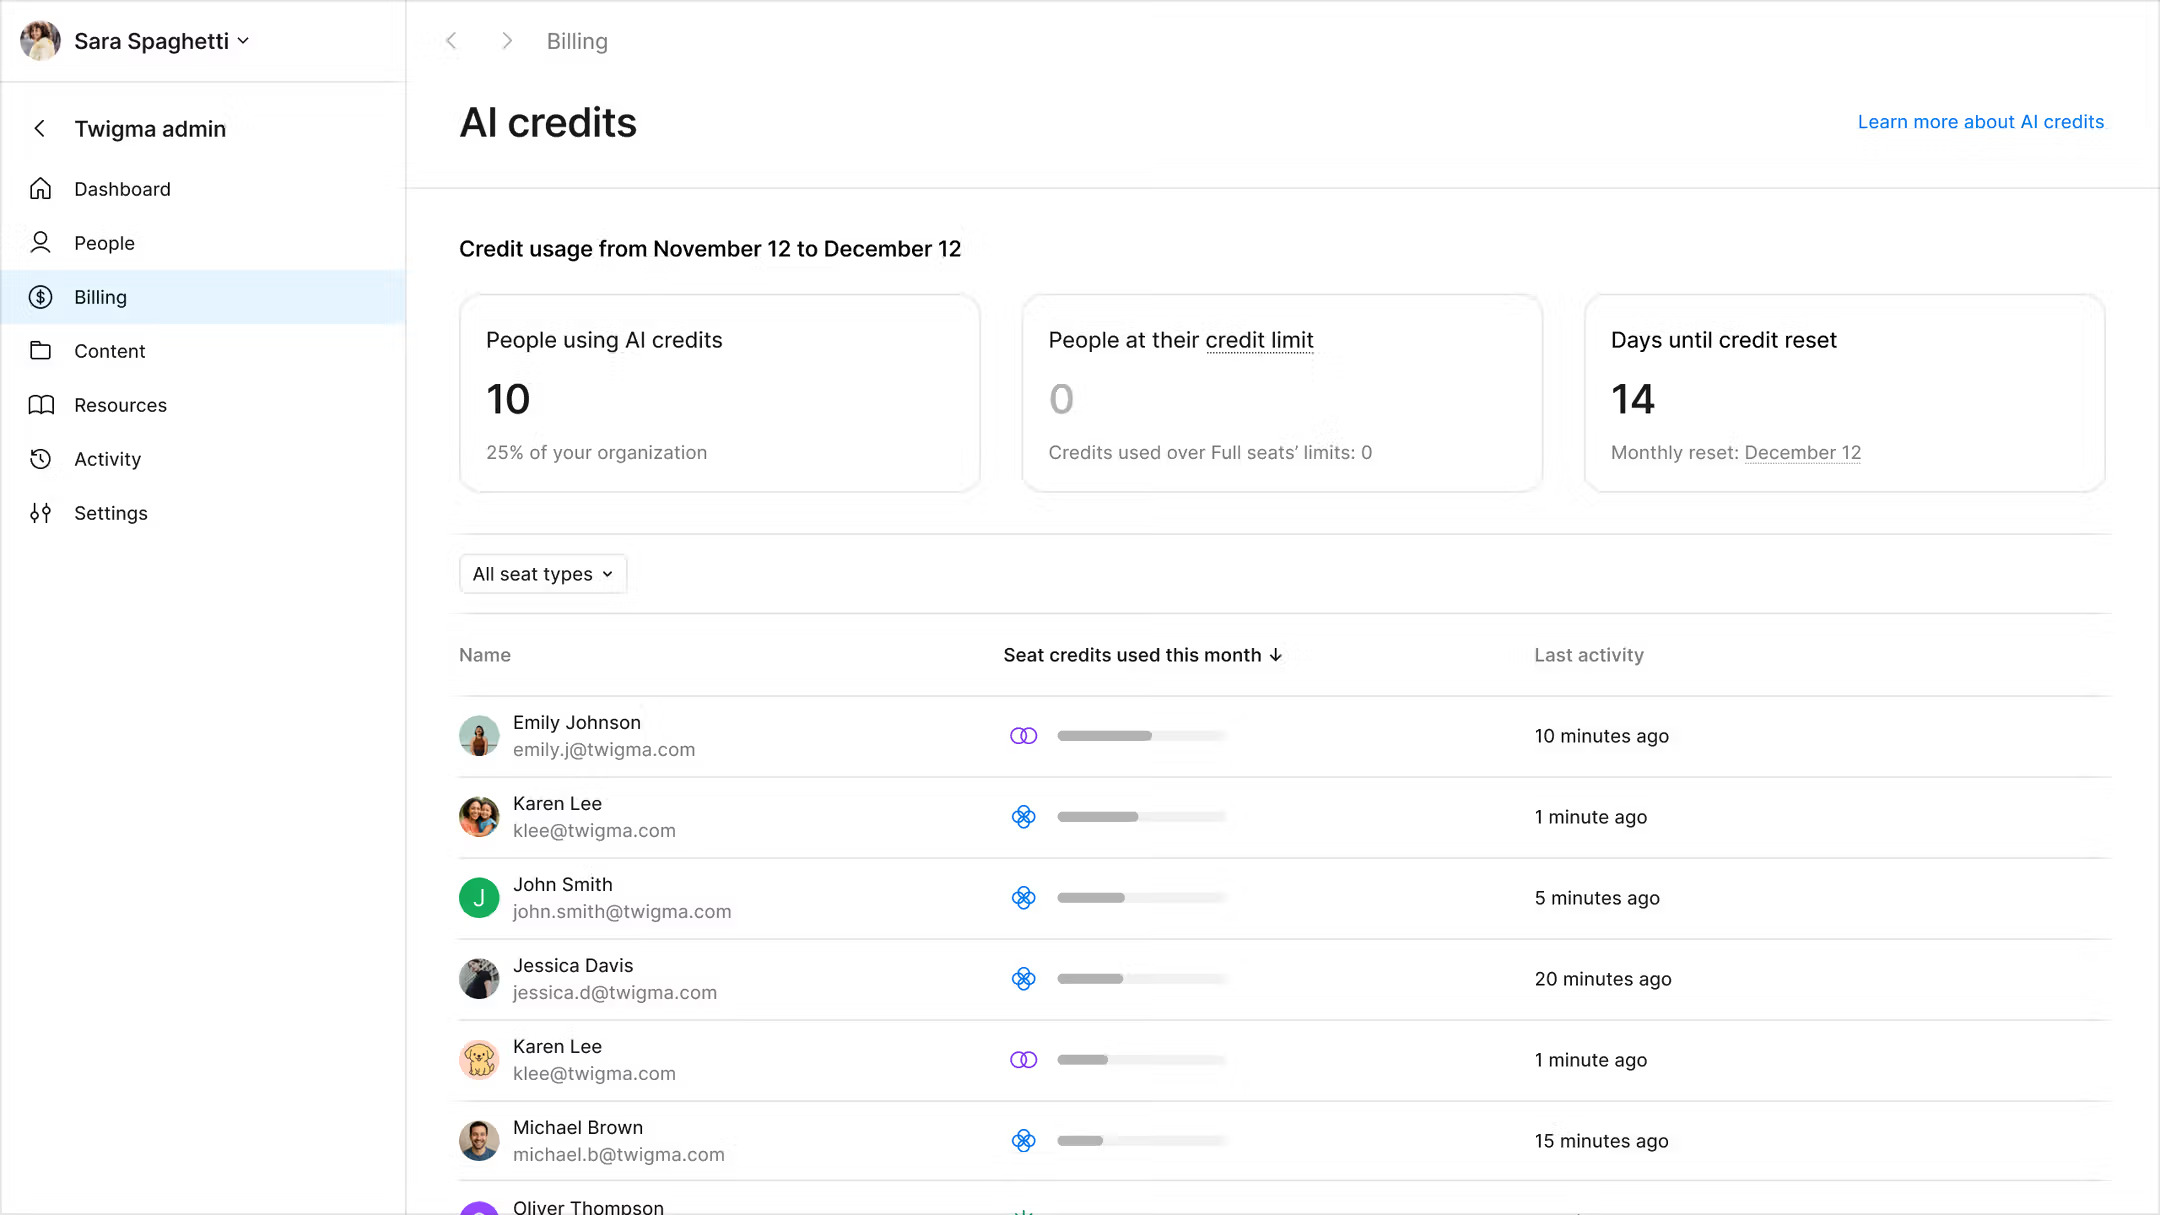Viewport: 2160px width, 1215px height.
Task: Open the Content section in sidebar
Action: pyautogui.click(x=109, y=350)
